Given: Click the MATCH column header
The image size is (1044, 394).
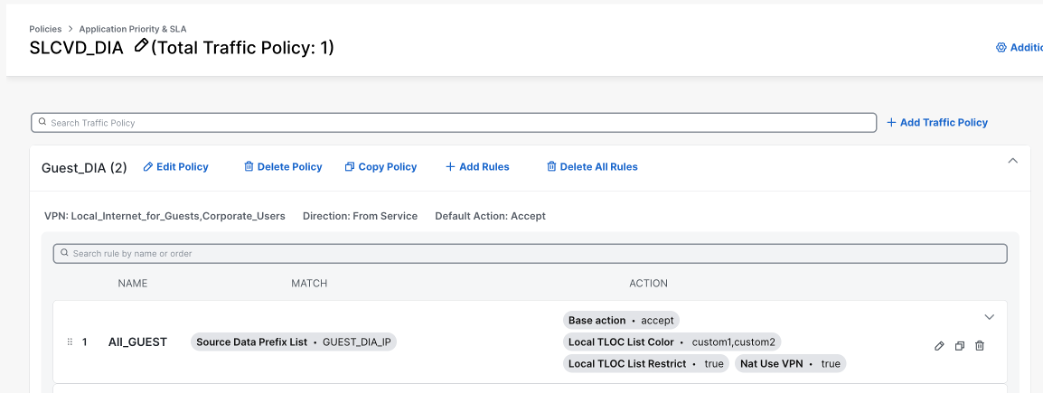Looking at the screenshot, I should [309, 284].
